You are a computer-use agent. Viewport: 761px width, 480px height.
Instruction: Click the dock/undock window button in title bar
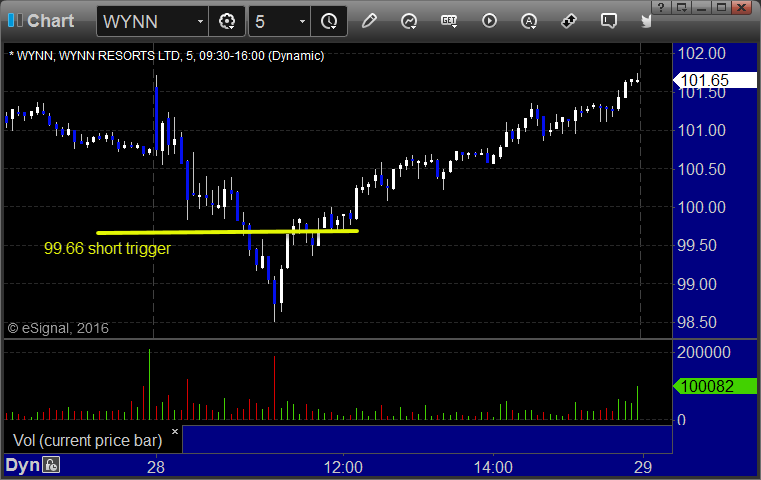pyautogui.click(x=681, y=7)
